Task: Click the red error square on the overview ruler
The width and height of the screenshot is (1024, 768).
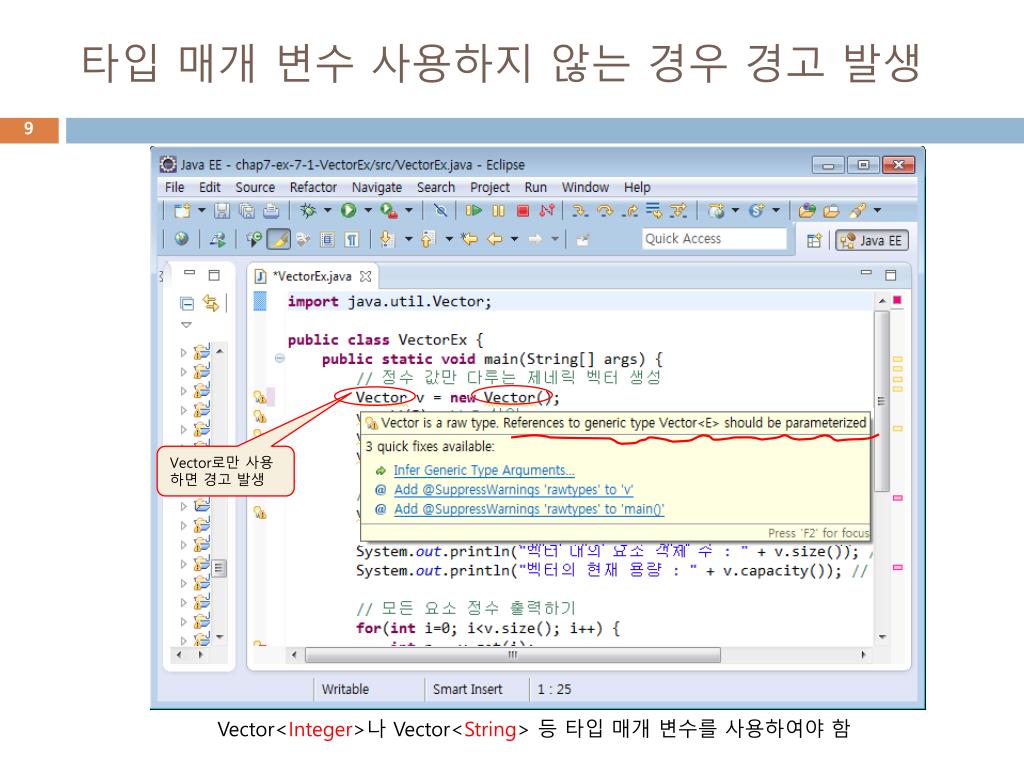Action: click(897, 300)
